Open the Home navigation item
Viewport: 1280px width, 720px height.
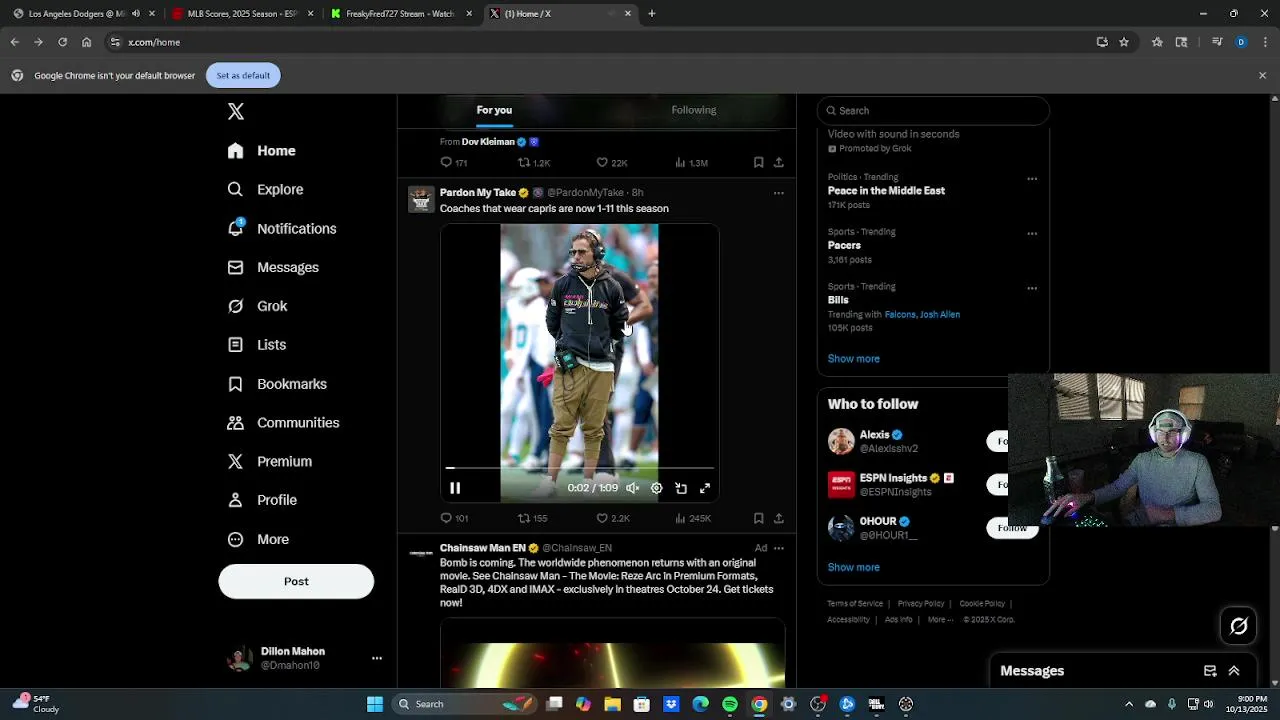(x=261, y=151)
